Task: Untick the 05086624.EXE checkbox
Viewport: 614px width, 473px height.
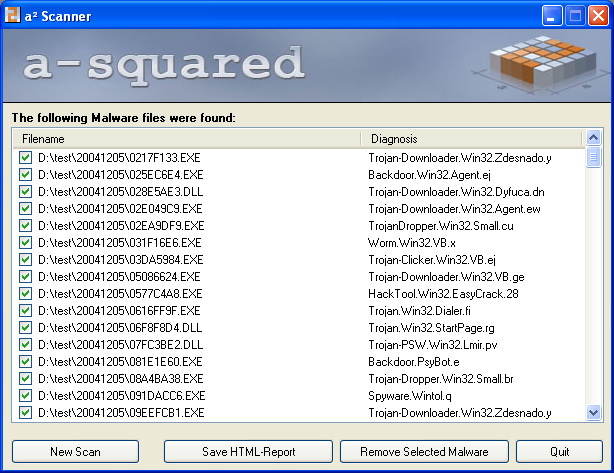Action: tap(25, 277)
